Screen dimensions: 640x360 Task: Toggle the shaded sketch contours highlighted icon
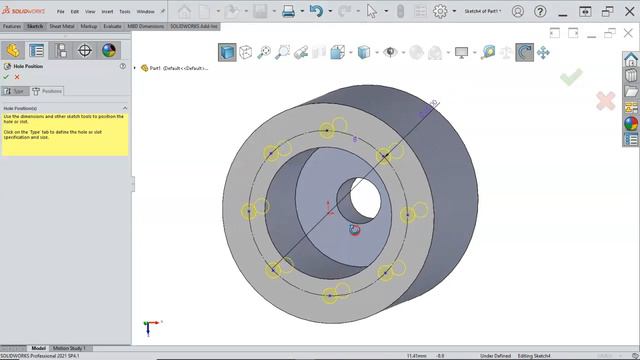point(227,52)
